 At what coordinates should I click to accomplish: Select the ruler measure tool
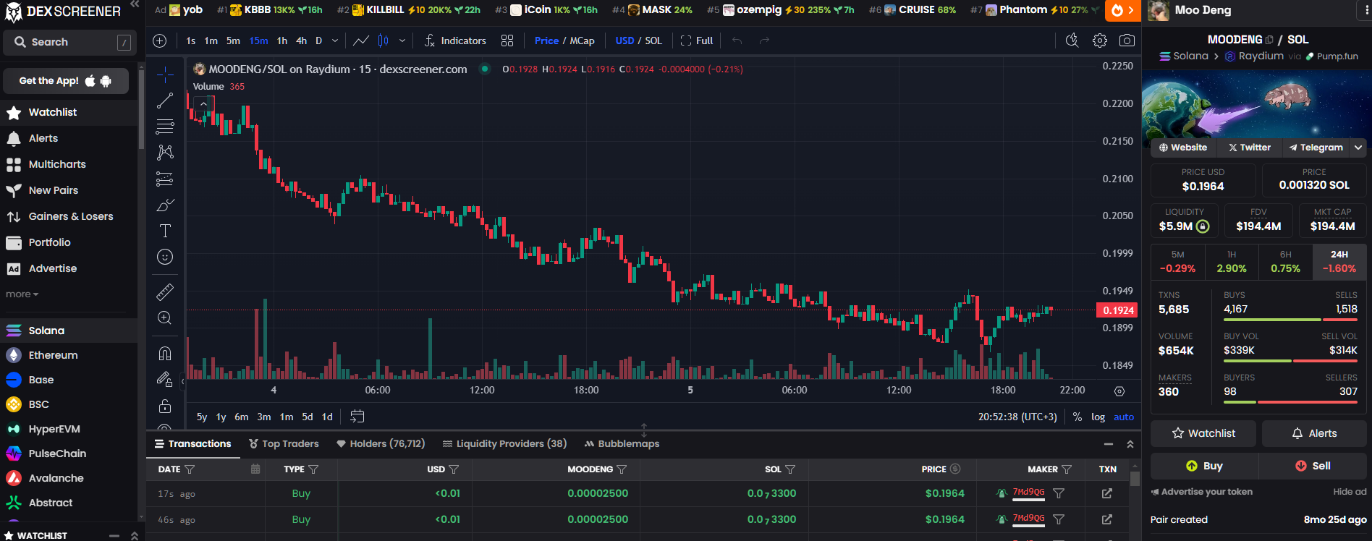click(165, 292)
